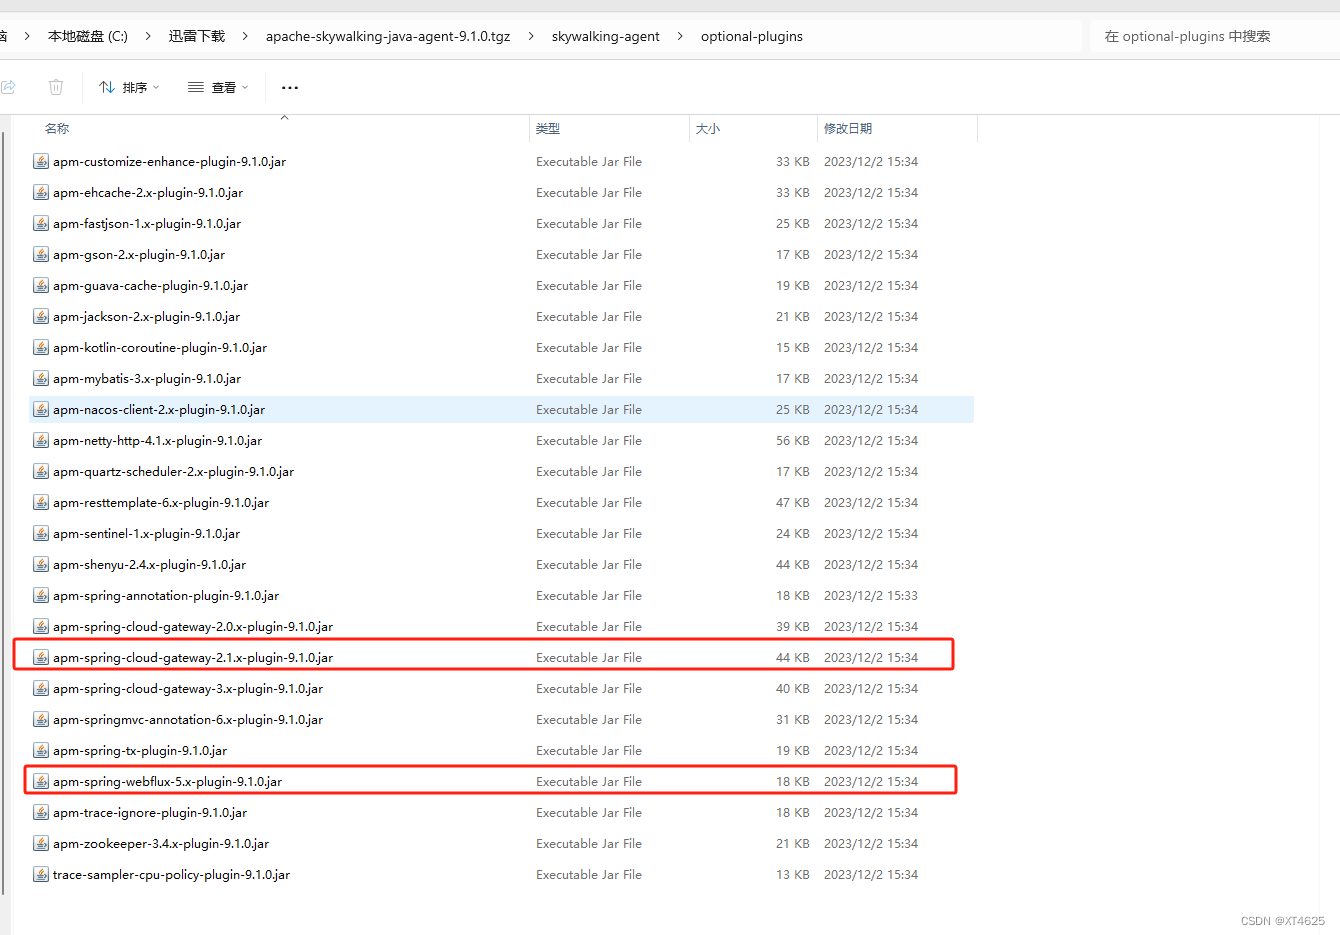The height and width of the screenshot is (935, 1340).
Task: Click 56 KB size of apm-netty-http row
Action: point(793,440)
